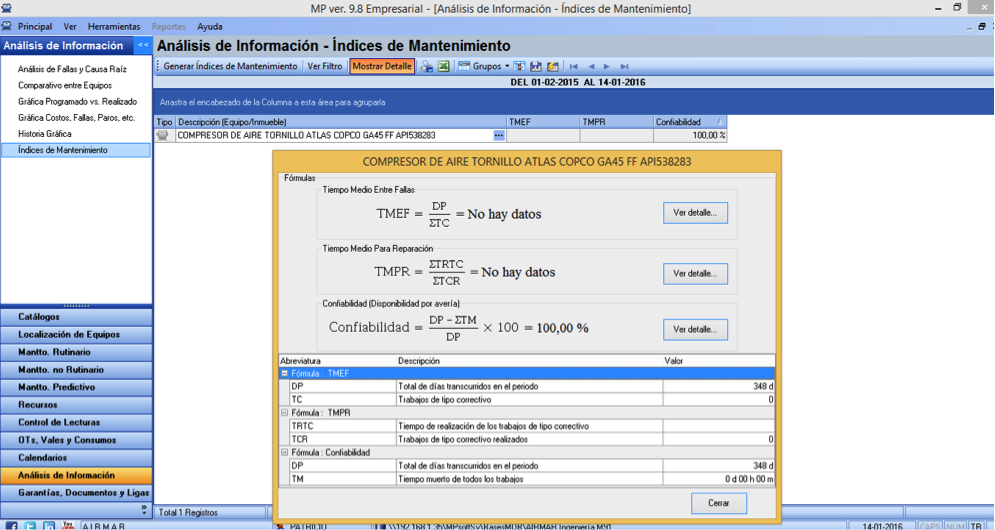Click Ver detalle for TMEF formula
Screen dimensions: 995x530
coord(695,213)
